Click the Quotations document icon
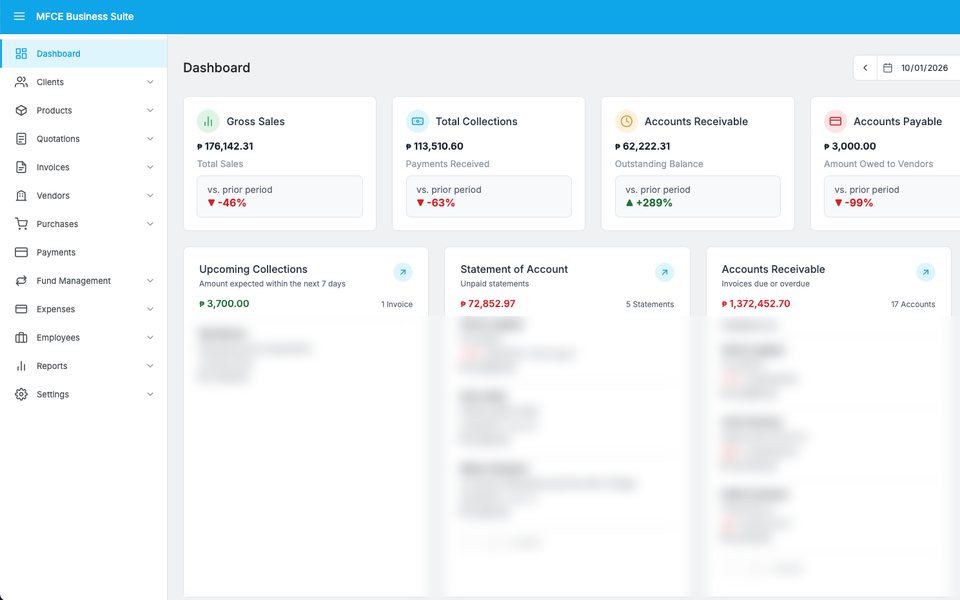The image size is (960, 600). point(21,139)
